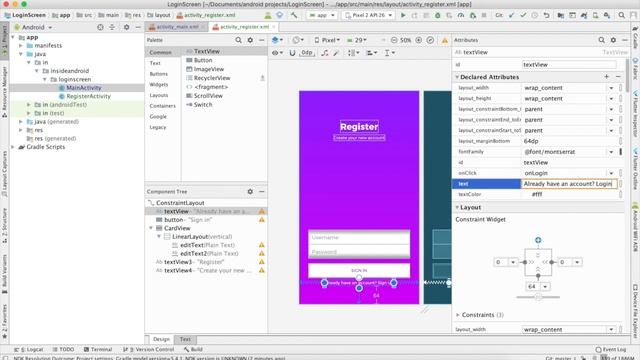Open the Version Control tool window
640x360 pixels.
149,349
